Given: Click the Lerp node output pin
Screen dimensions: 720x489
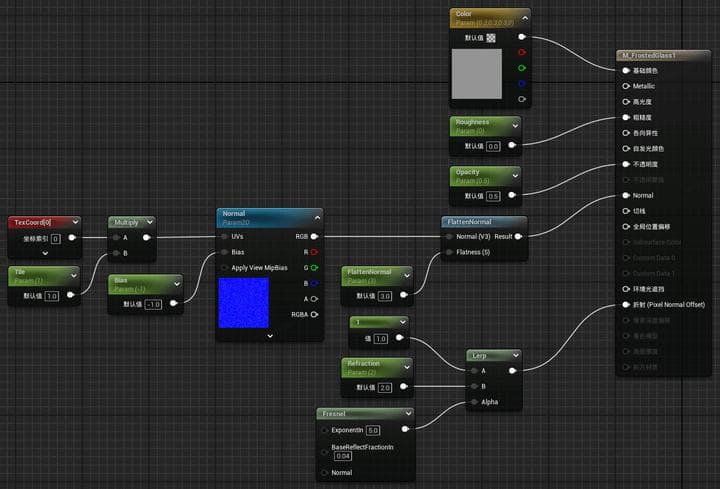Looking at the screenshot, I should click(x=512, y=371).
